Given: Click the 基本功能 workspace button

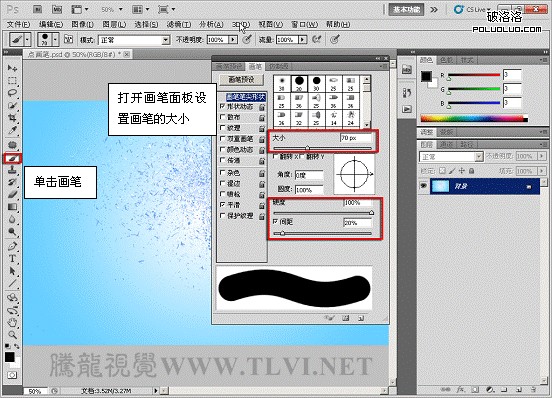Looking at the screenshot, I should (406, 10).
